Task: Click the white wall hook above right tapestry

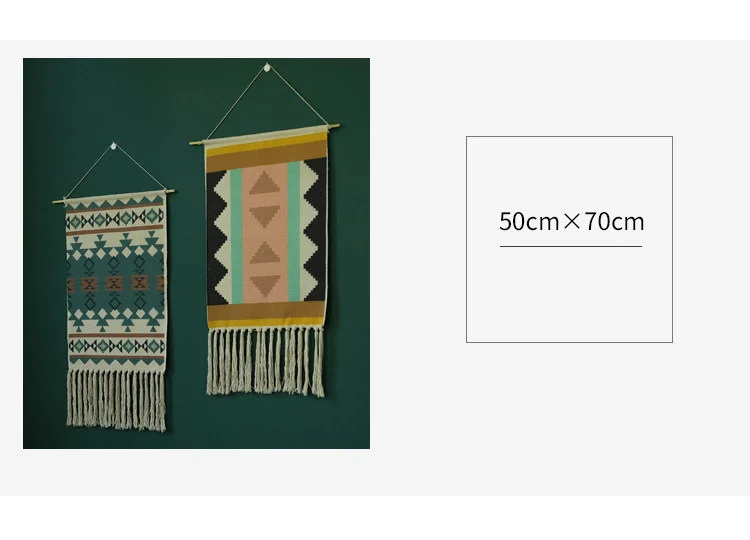Action: 267,67
